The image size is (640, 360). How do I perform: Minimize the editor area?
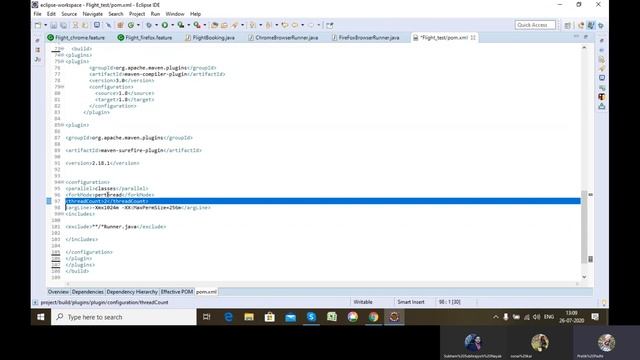(576, 37)
